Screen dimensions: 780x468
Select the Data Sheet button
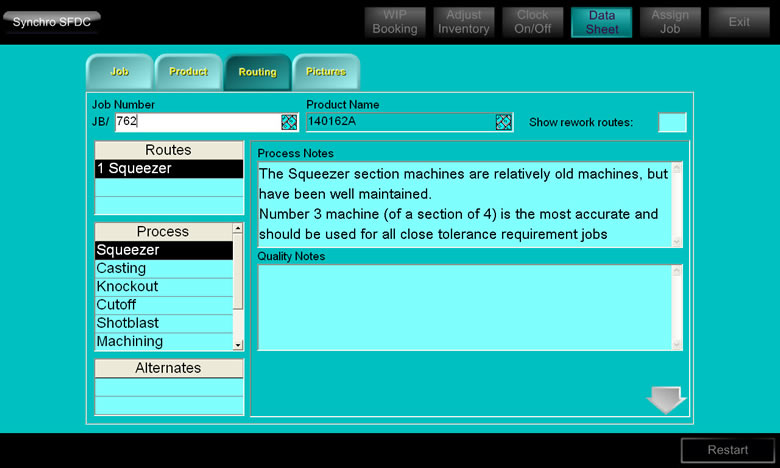coord(601,22)
